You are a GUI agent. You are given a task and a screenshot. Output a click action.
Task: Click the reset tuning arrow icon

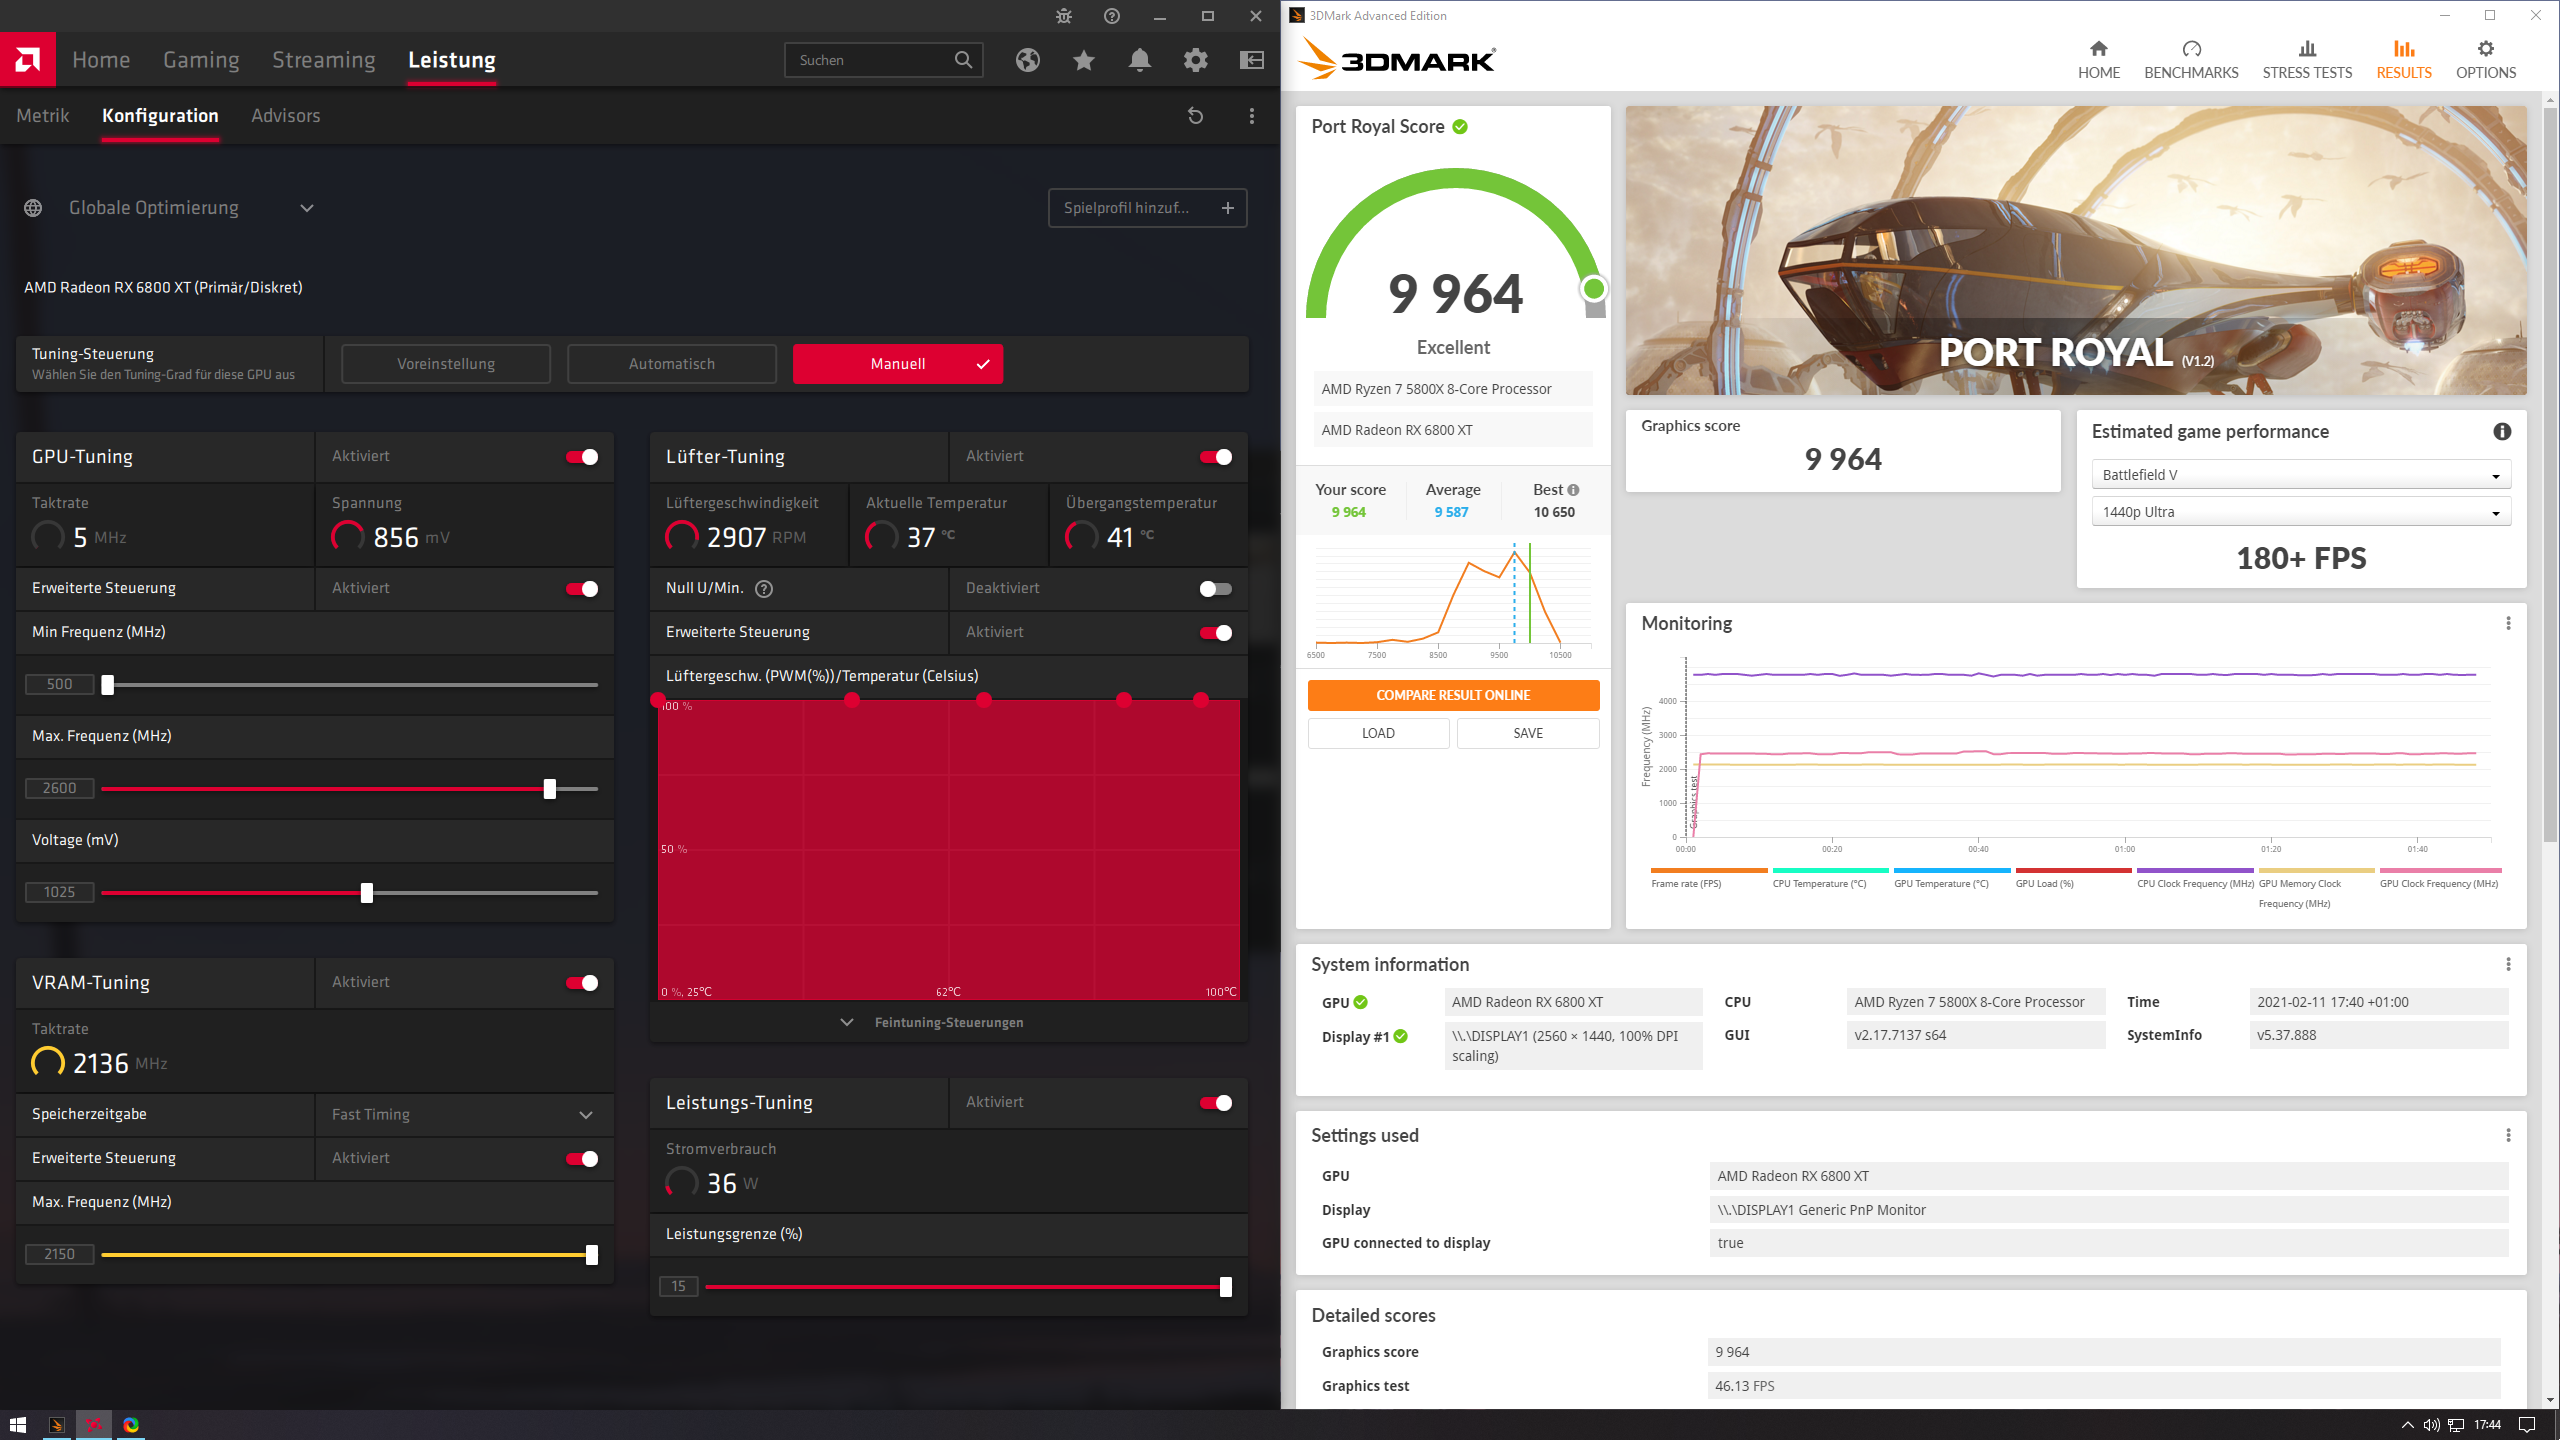click(1195, 116)
